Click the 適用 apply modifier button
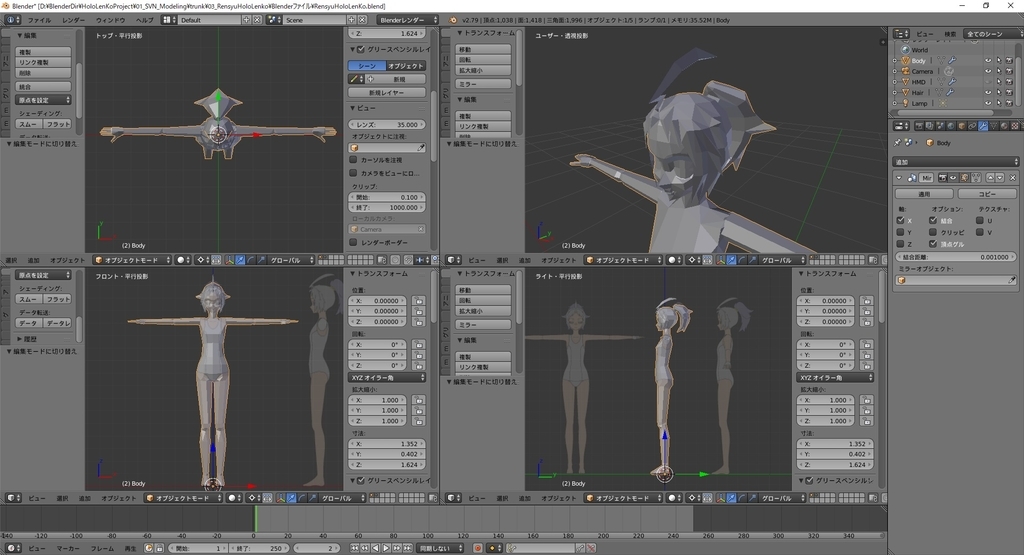 point(923,194)
